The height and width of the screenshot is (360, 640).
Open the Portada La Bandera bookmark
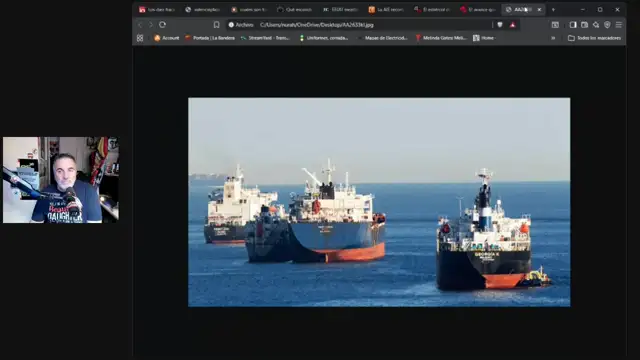[210, 38]
